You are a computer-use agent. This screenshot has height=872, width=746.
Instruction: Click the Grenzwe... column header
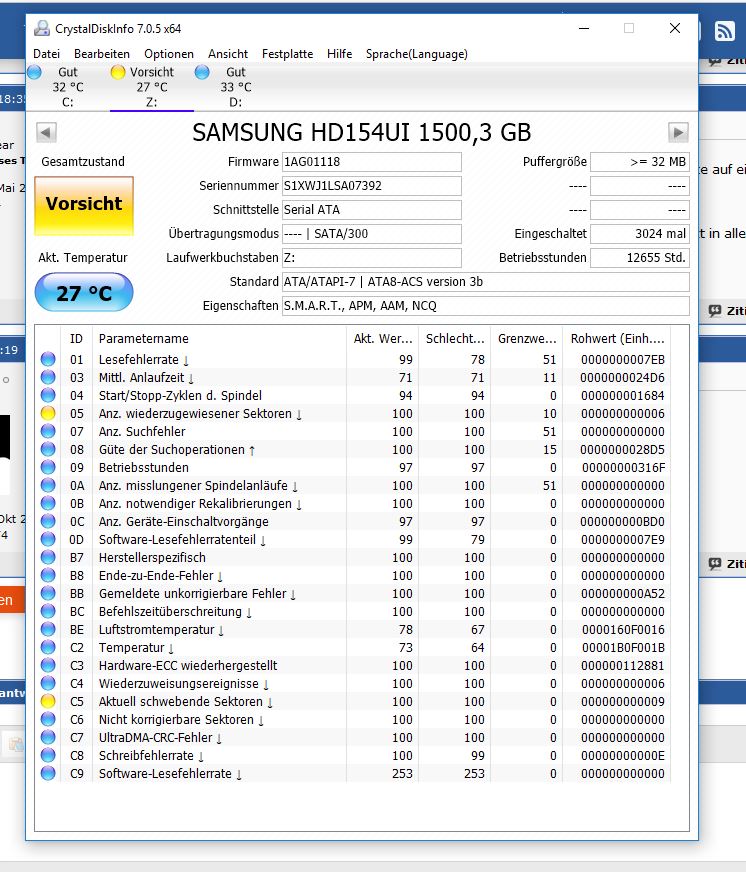(x=527, y=339)
